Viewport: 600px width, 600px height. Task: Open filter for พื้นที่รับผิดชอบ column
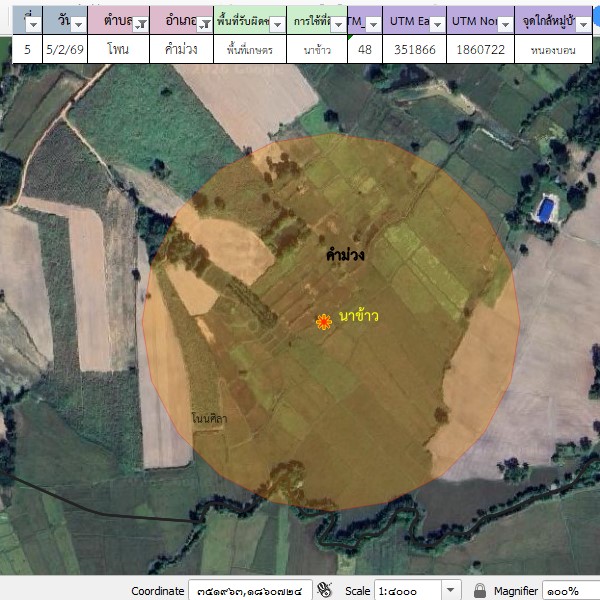(x=276, y=23)
